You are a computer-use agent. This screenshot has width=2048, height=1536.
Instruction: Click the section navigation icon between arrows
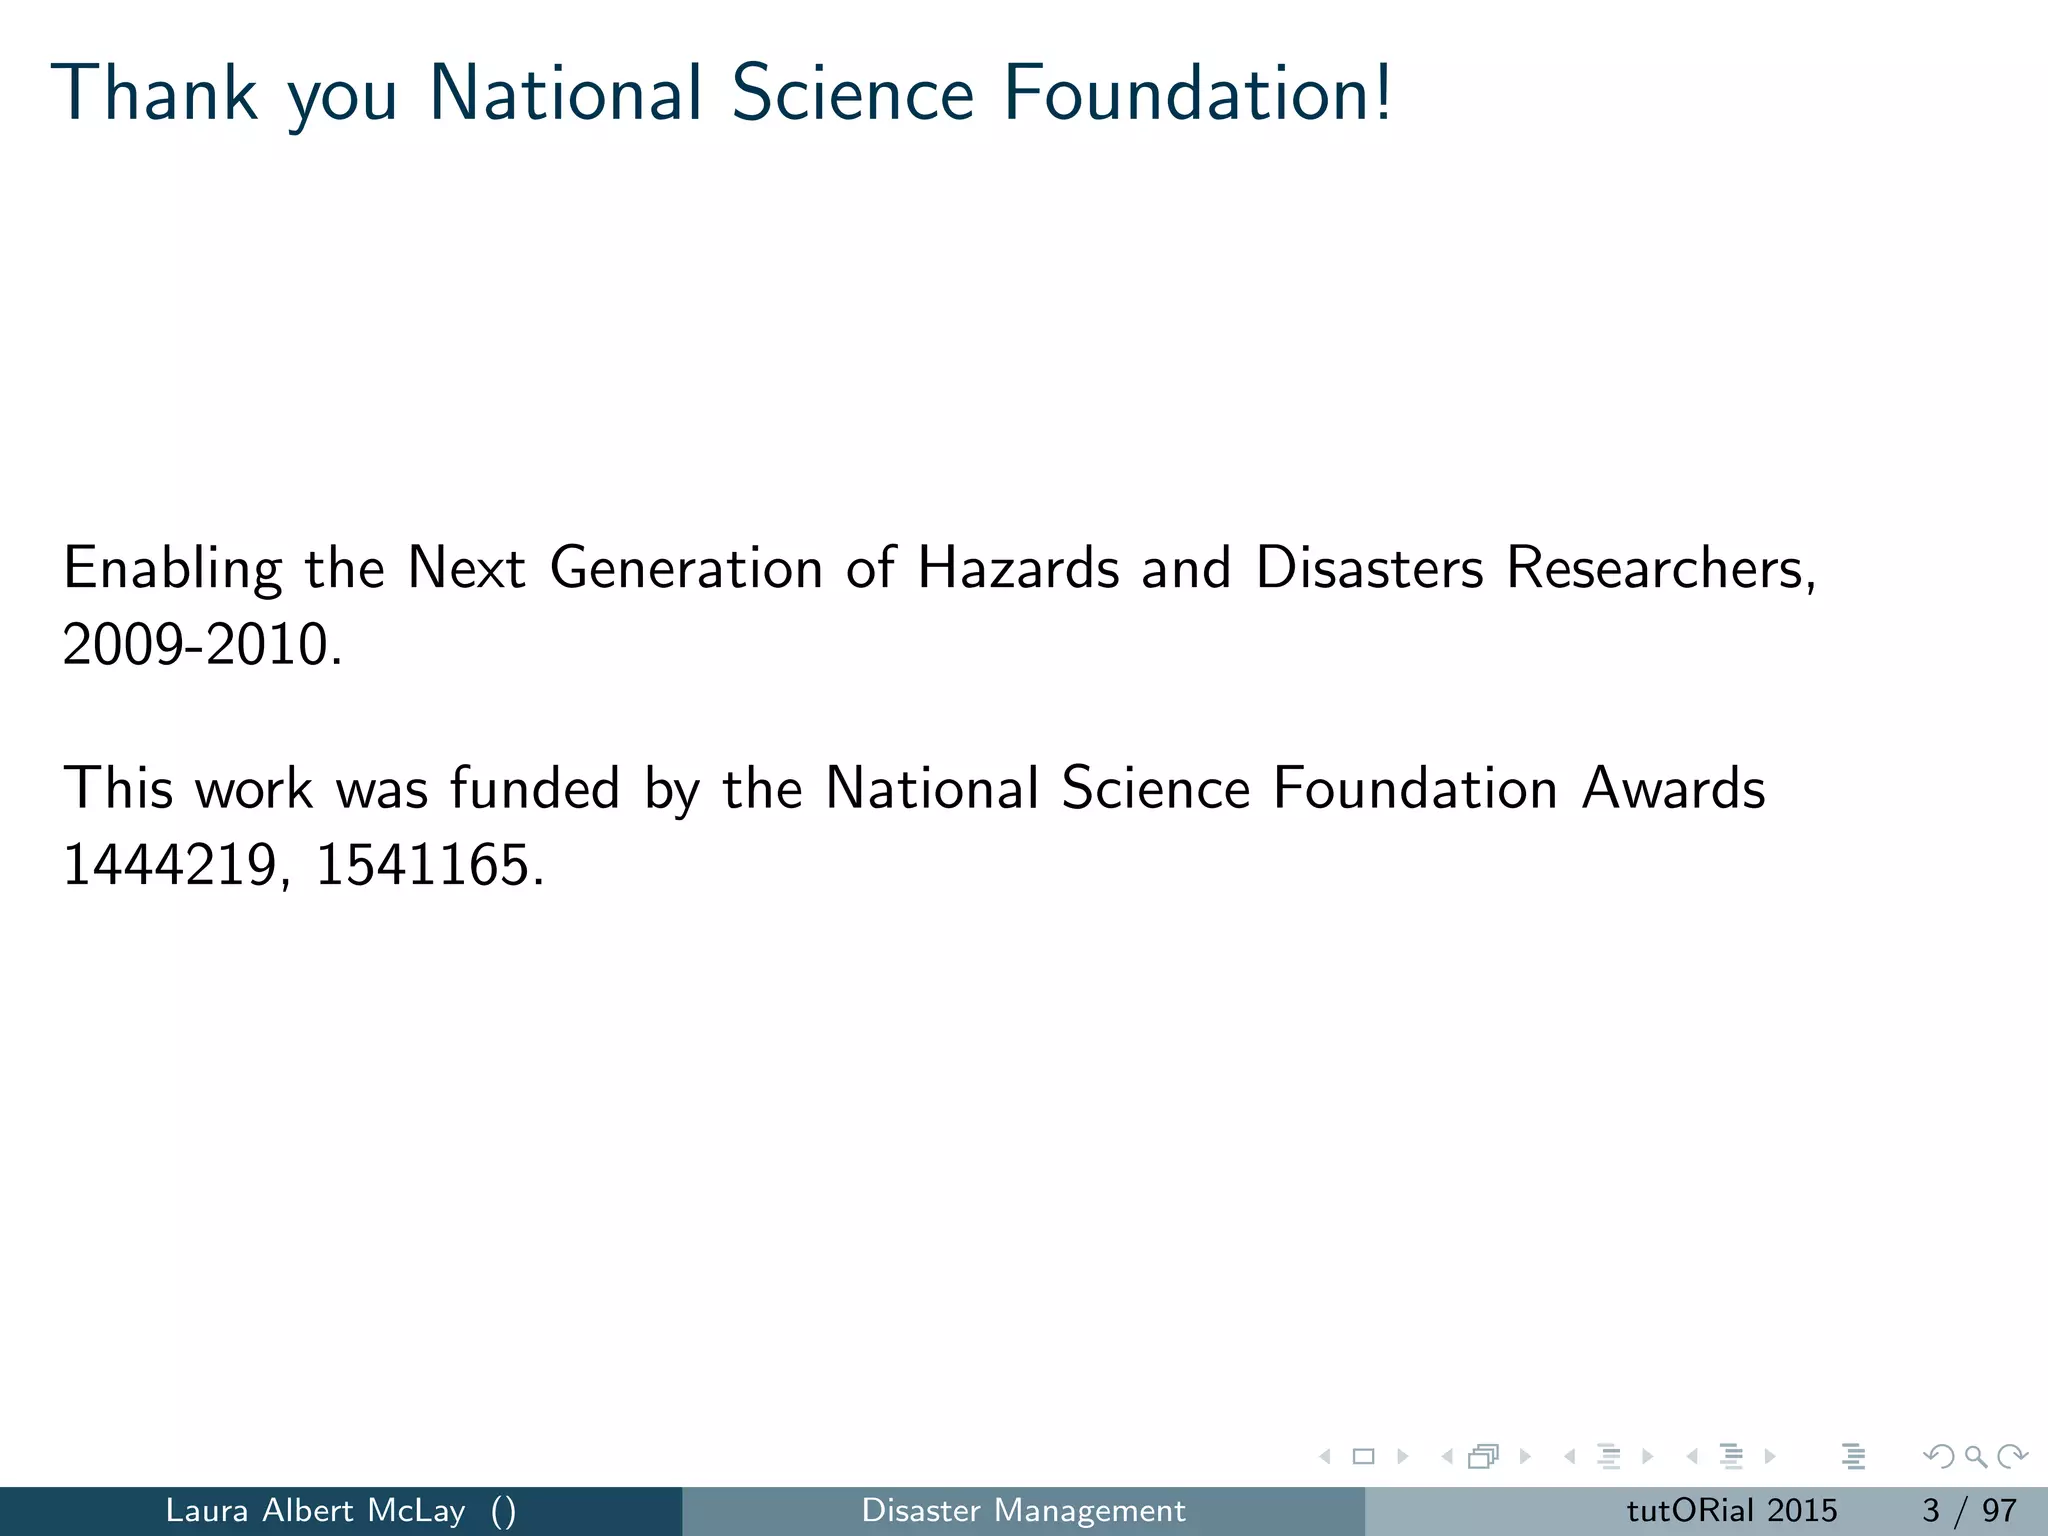(x=1731, y=1457)
